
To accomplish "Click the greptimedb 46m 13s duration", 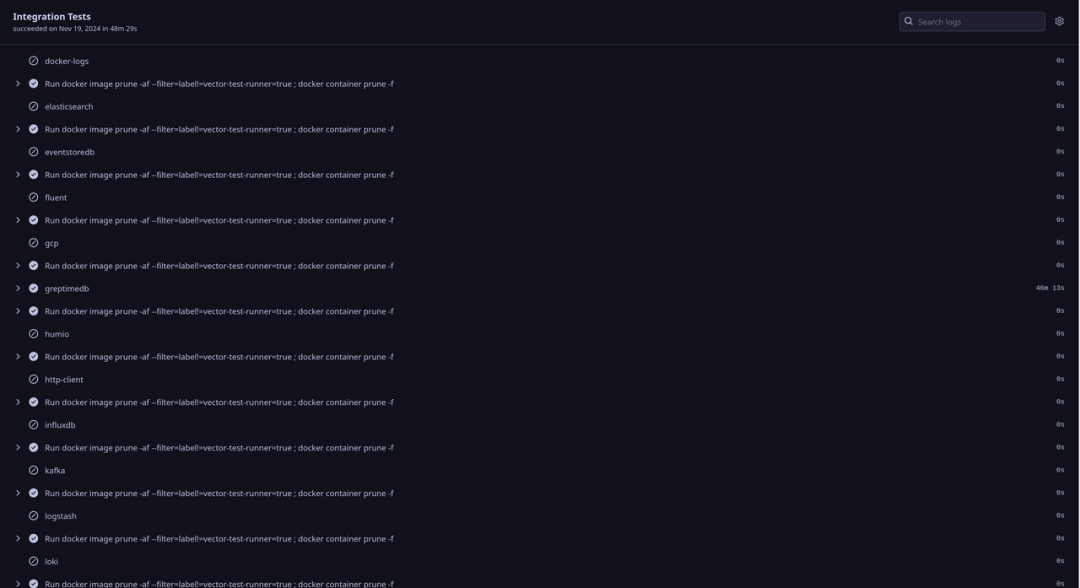I will (1049, 288).
